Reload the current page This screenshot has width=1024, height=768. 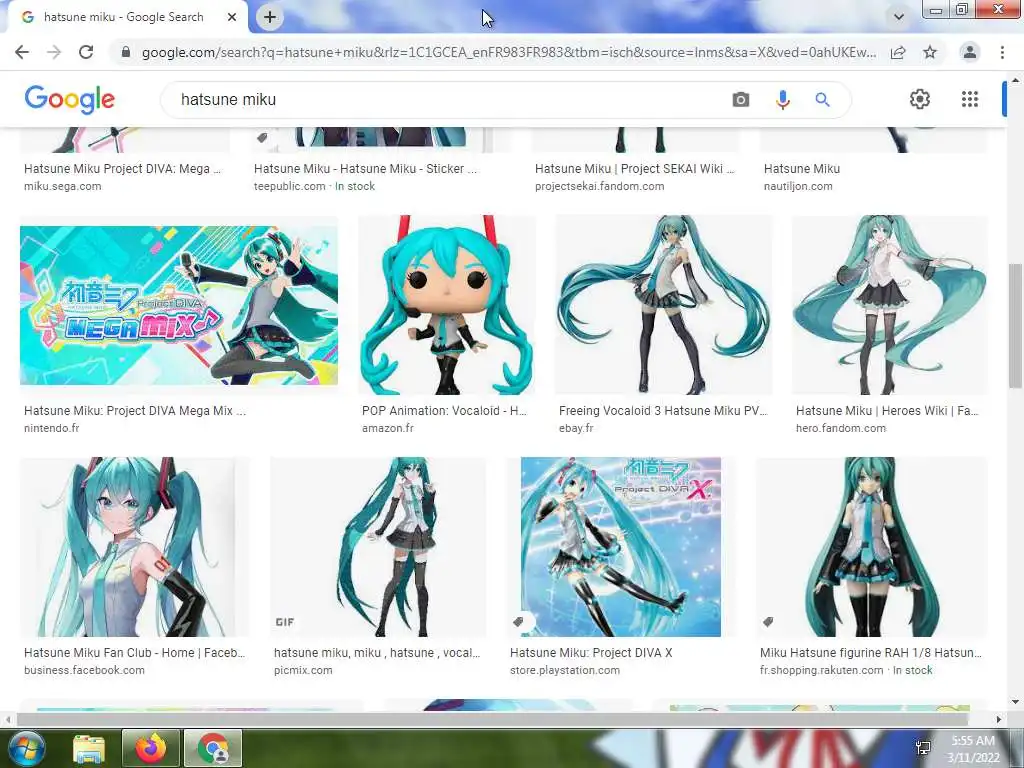[x=86, y=52]
